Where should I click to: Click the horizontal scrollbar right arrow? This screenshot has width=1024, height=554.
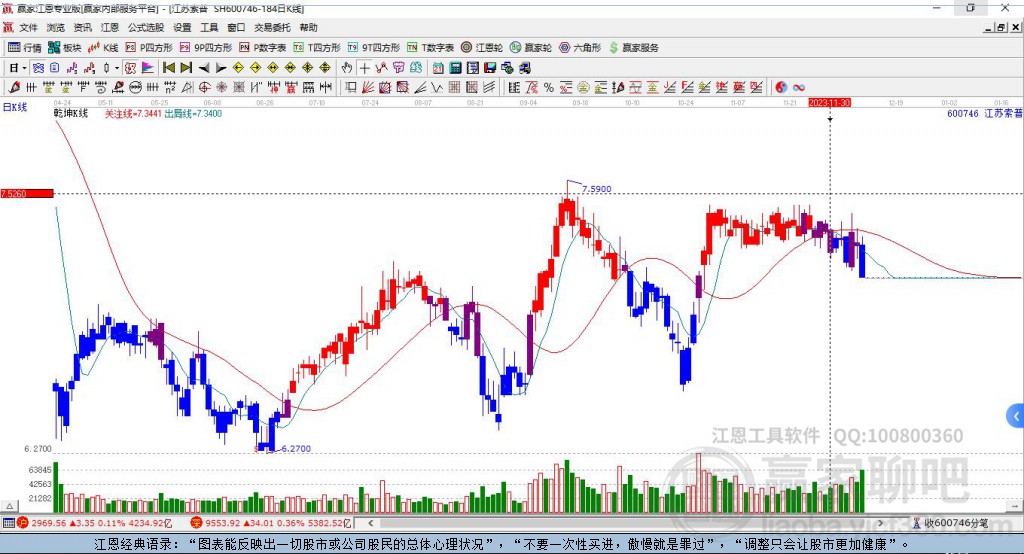click(880, 523)
